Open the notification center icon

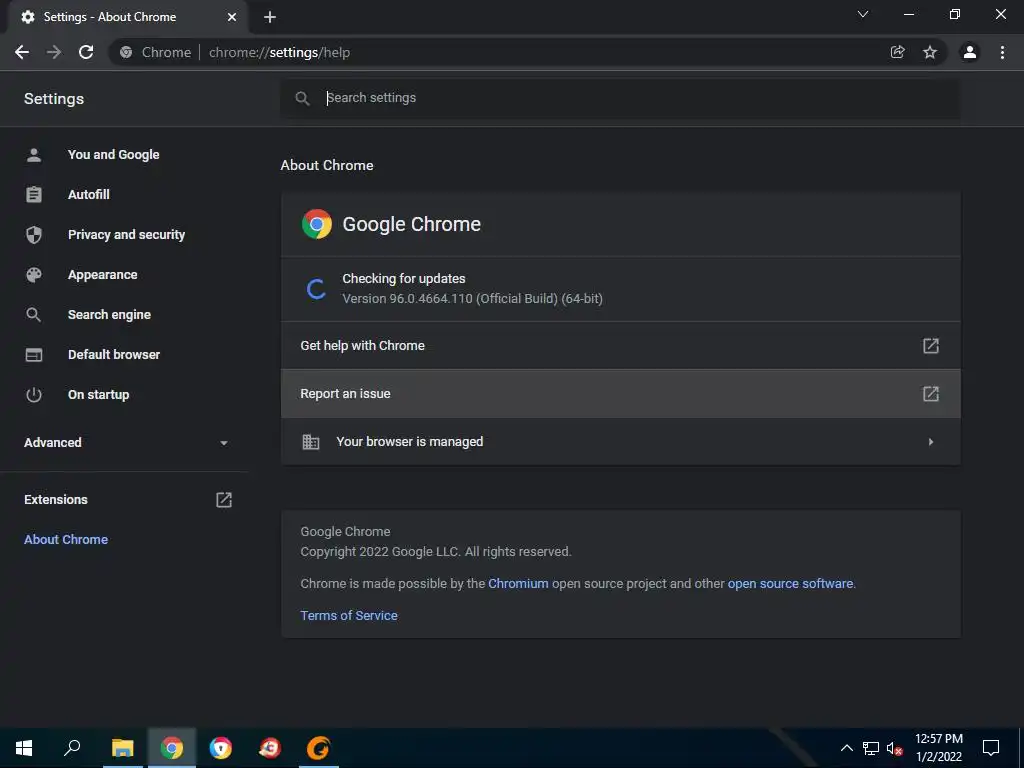pos(991,748)
